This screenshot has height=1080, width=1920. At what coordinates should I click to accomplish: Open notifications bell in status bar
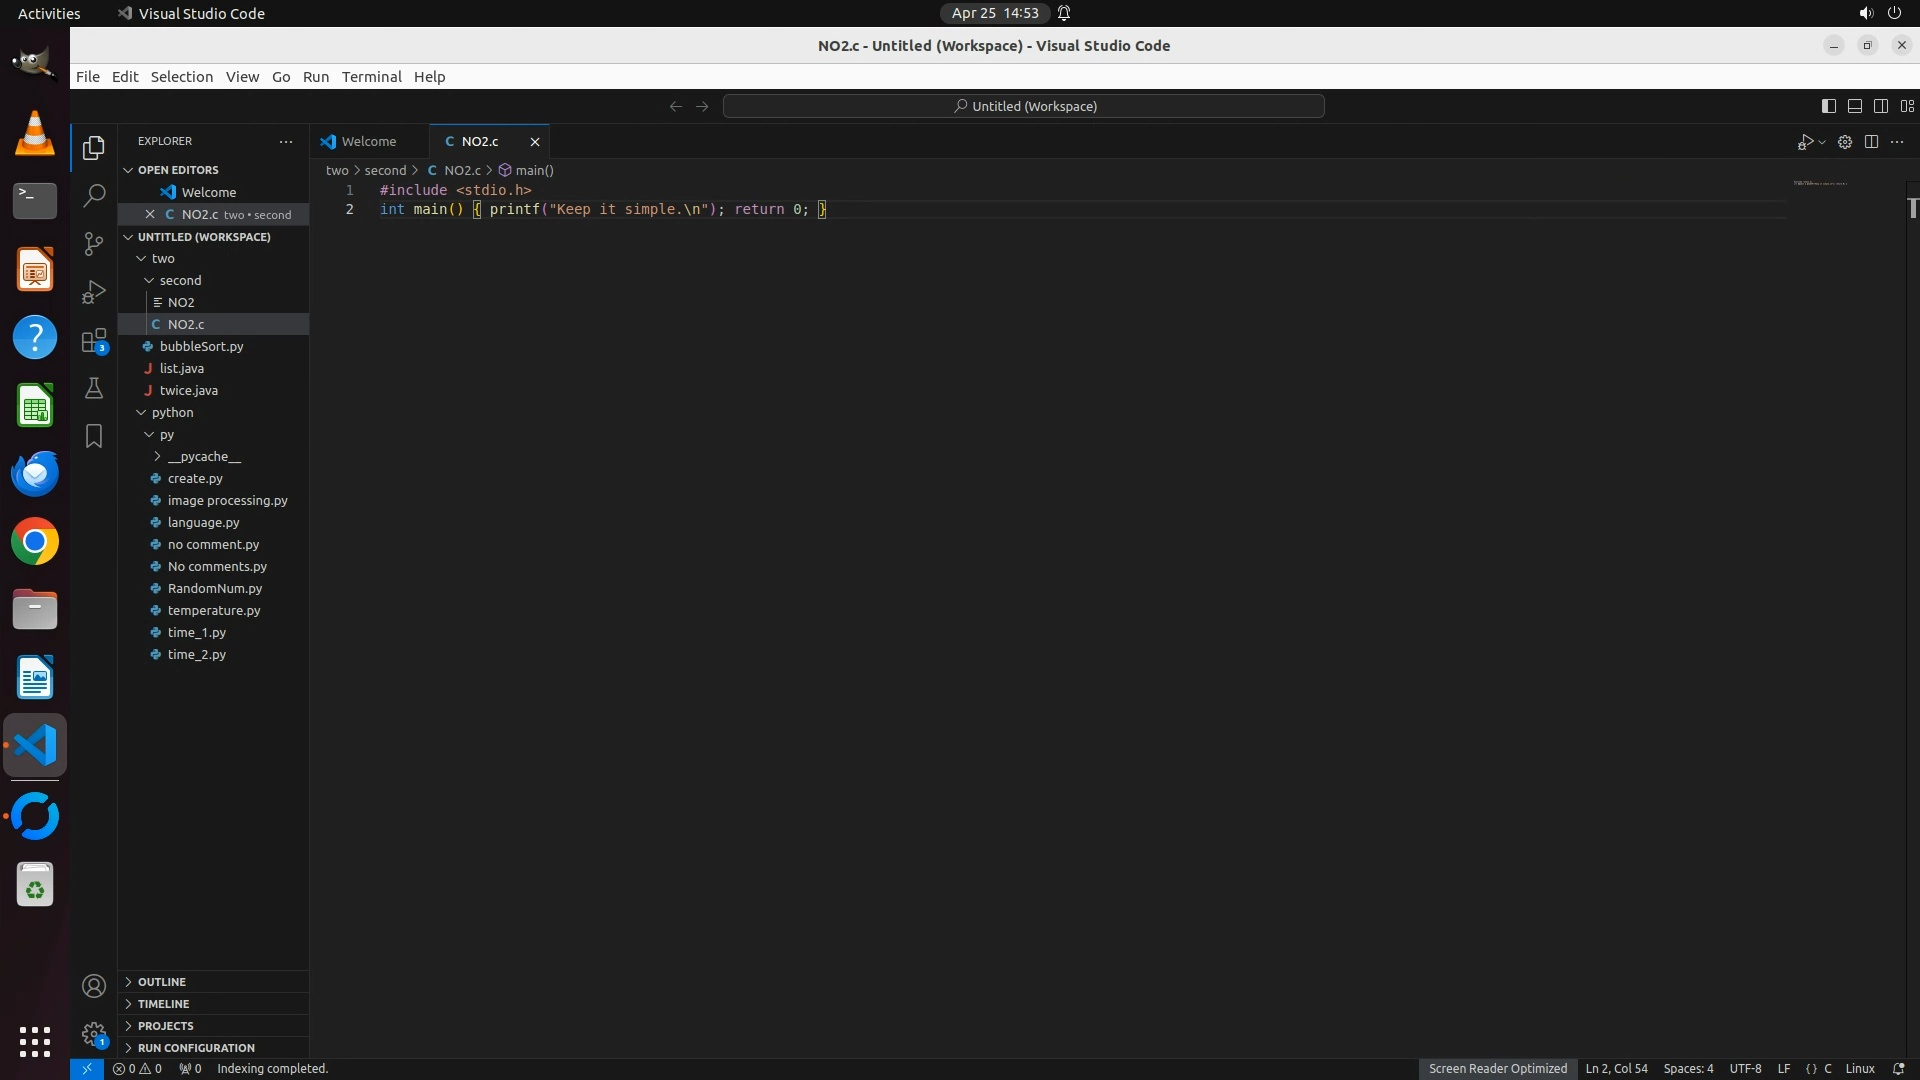[1898, 1069]
